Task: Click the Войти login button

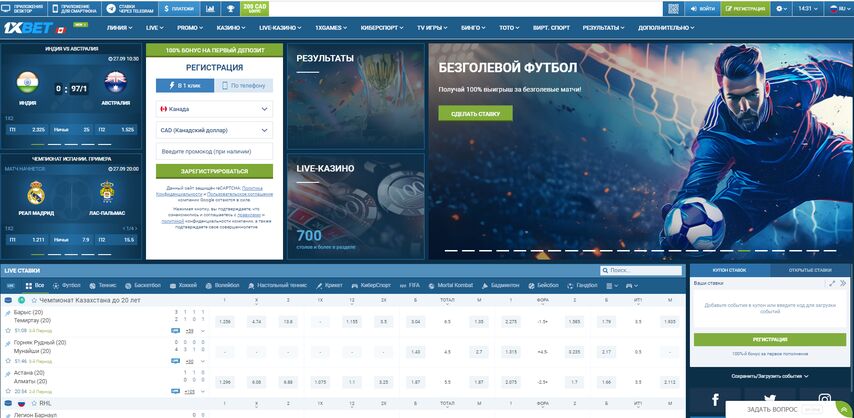Action: click(702, 8)
